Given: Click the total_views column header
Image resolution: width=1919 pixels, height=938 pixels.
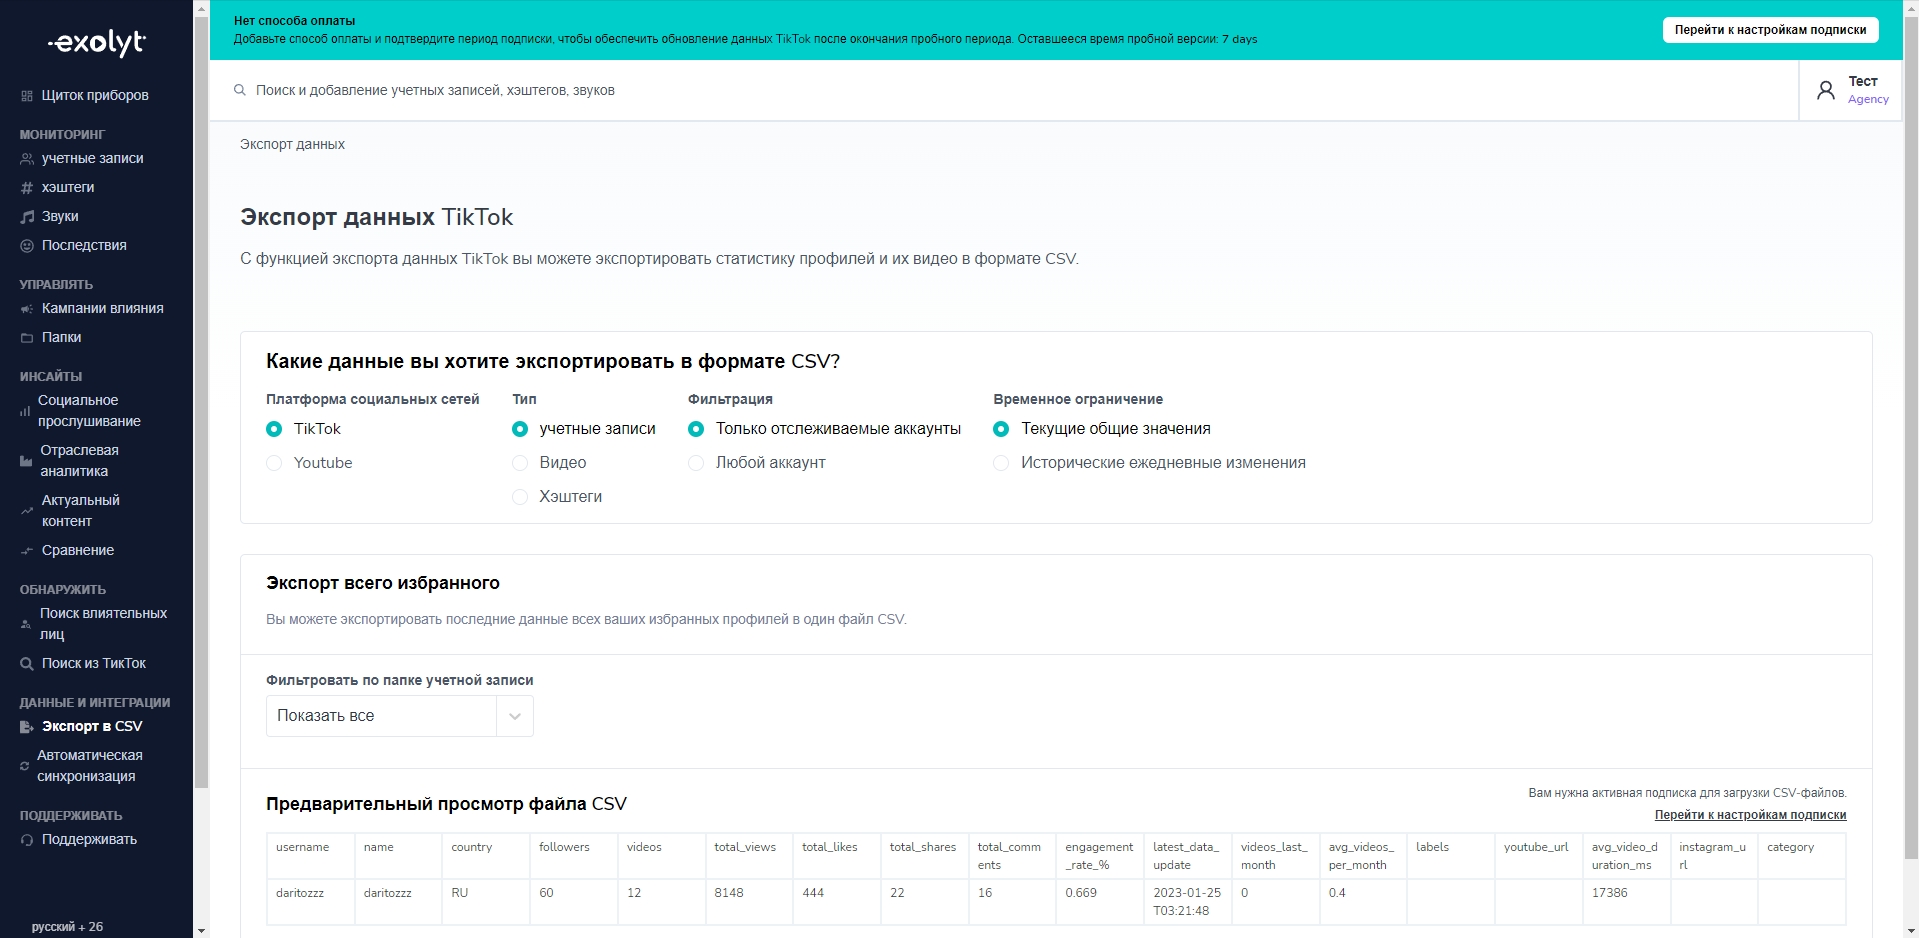Looking at the screenshot, I should 749,856.
